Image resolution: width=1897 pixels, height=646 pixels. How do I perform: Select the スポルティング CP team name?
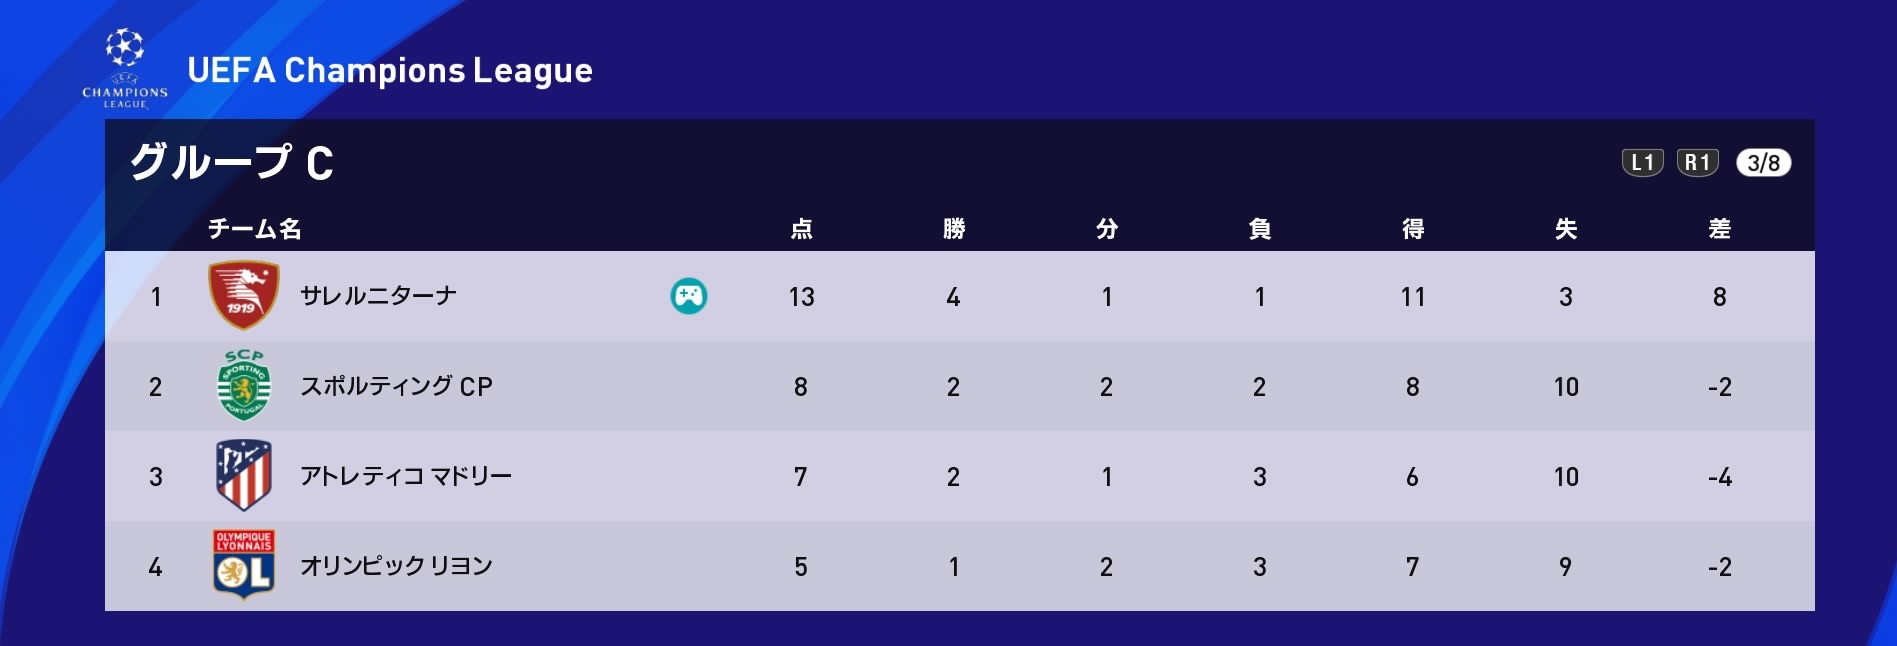point(397,386)
